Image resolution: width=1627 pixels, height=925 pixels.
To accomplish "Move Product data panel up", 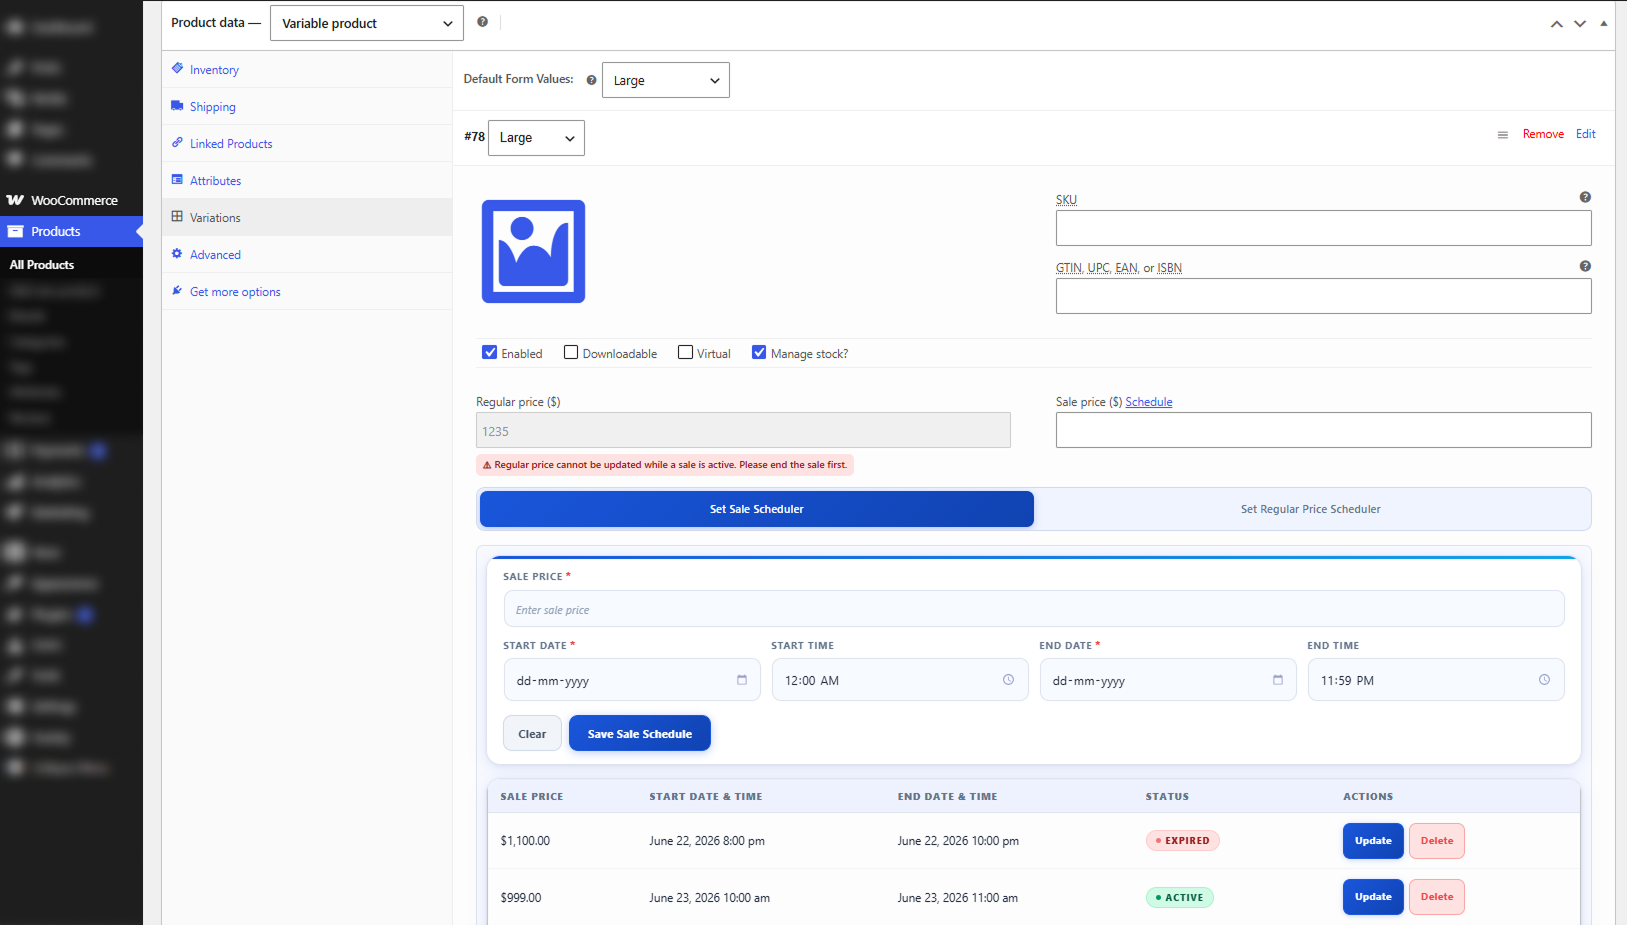I will click(1557, 24).
